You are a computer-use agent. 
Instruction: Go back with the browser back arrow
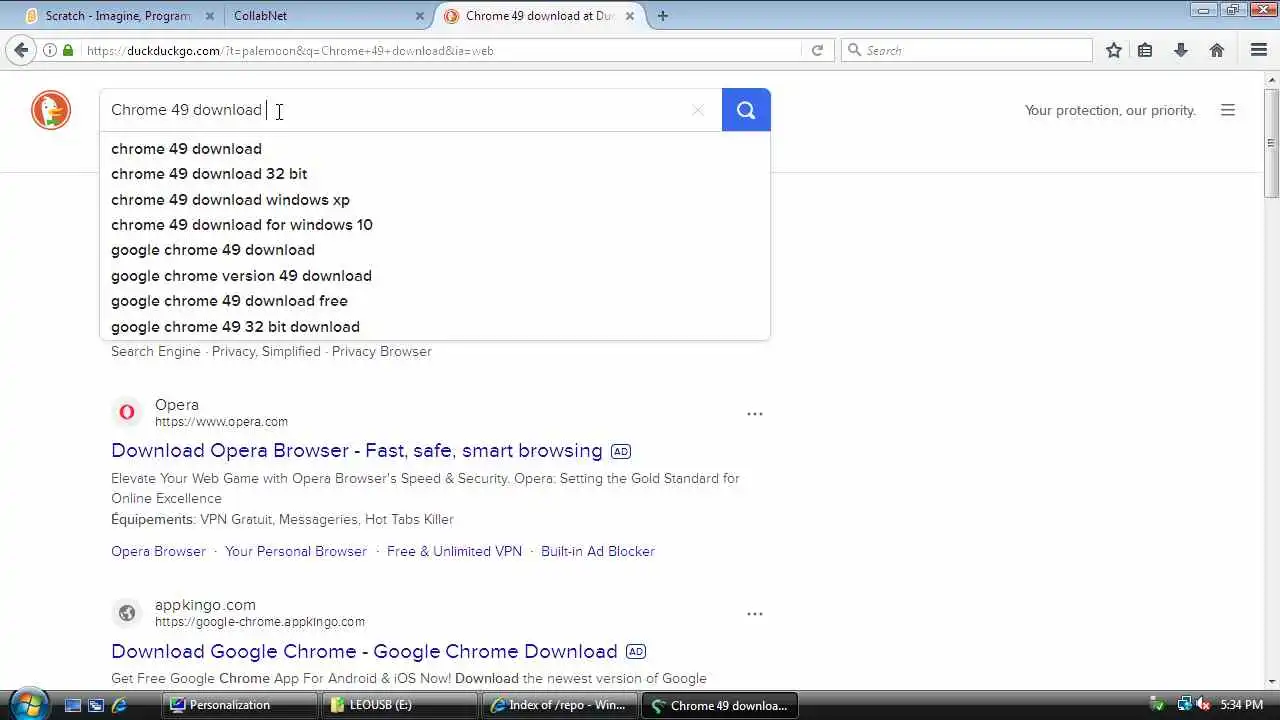(x=21, y=50)
